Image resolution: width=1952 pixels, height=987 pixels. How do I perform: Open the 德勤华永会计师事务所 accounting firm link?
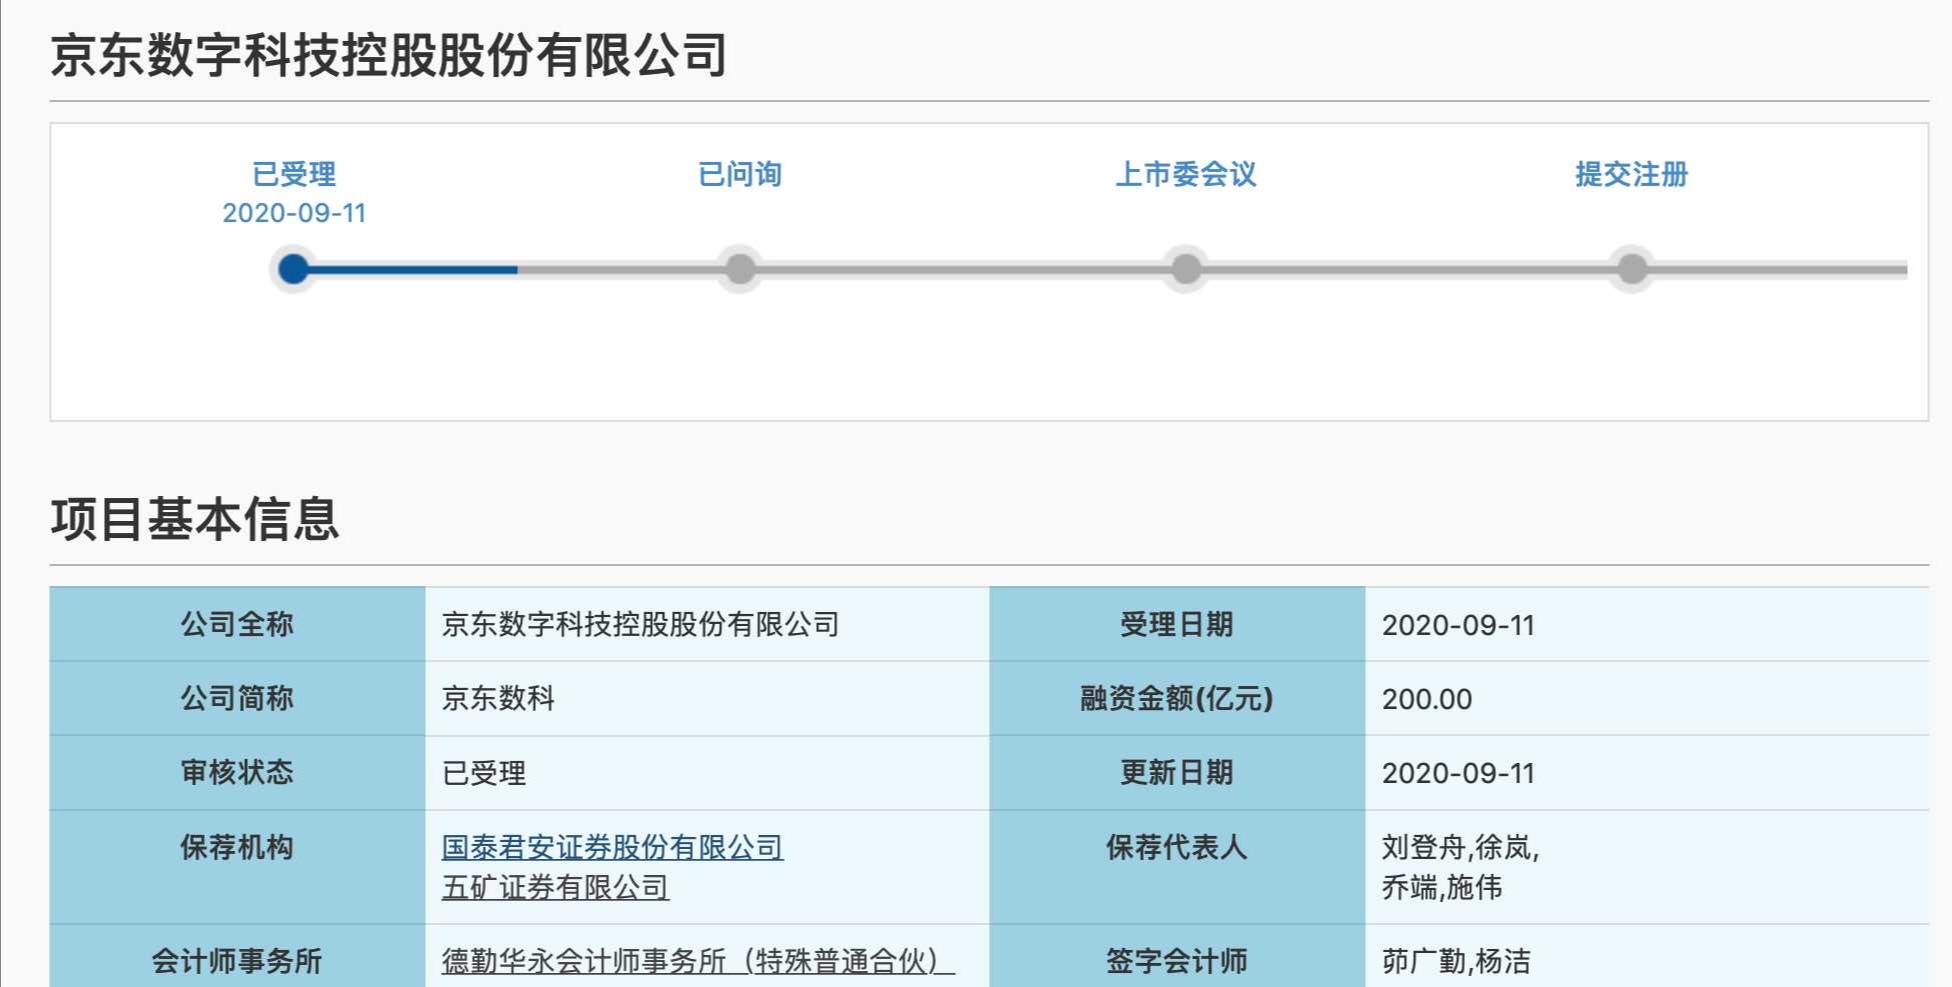pos(697,961)
